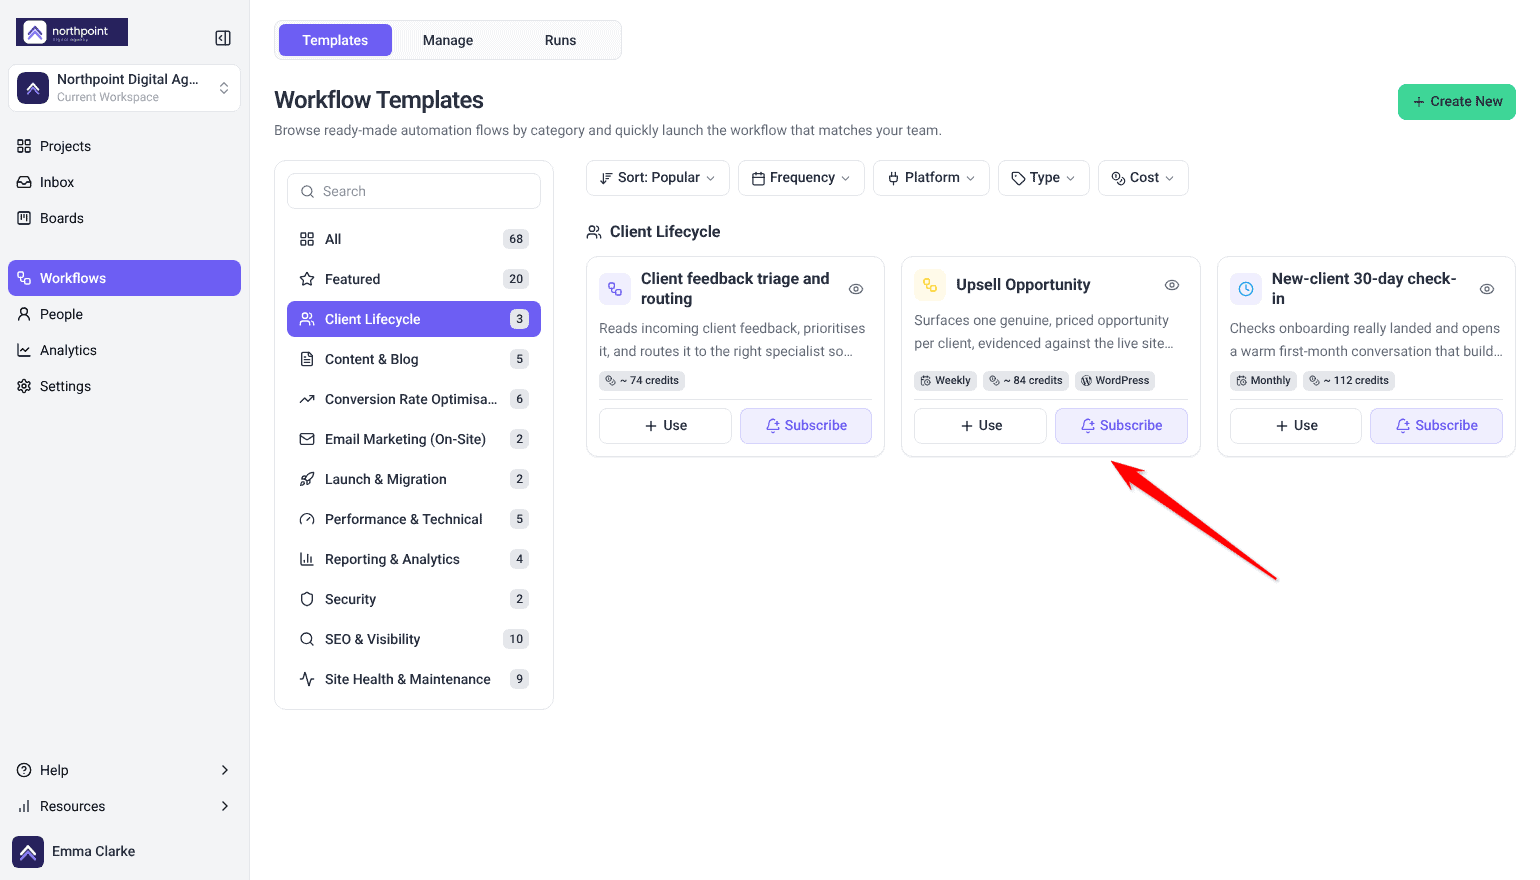Click the New-client 30-day check-in clock icon
1540x880 pixels.
tap(1246, 289)
